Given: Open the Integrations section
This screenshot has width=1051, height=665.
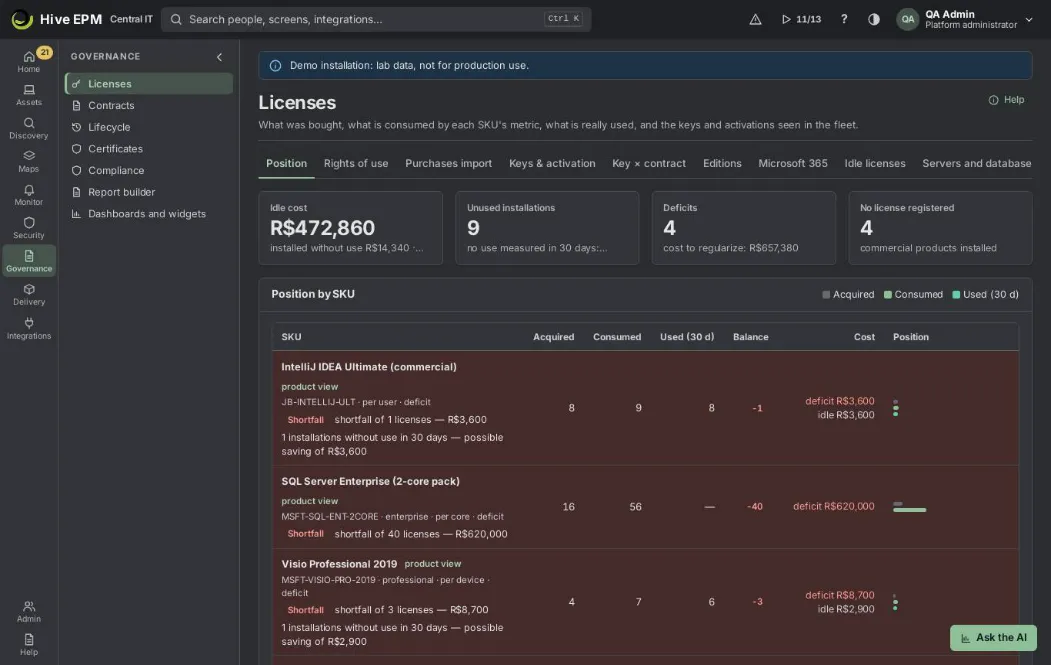Looking at the screenshot, I should coord(29,328).
